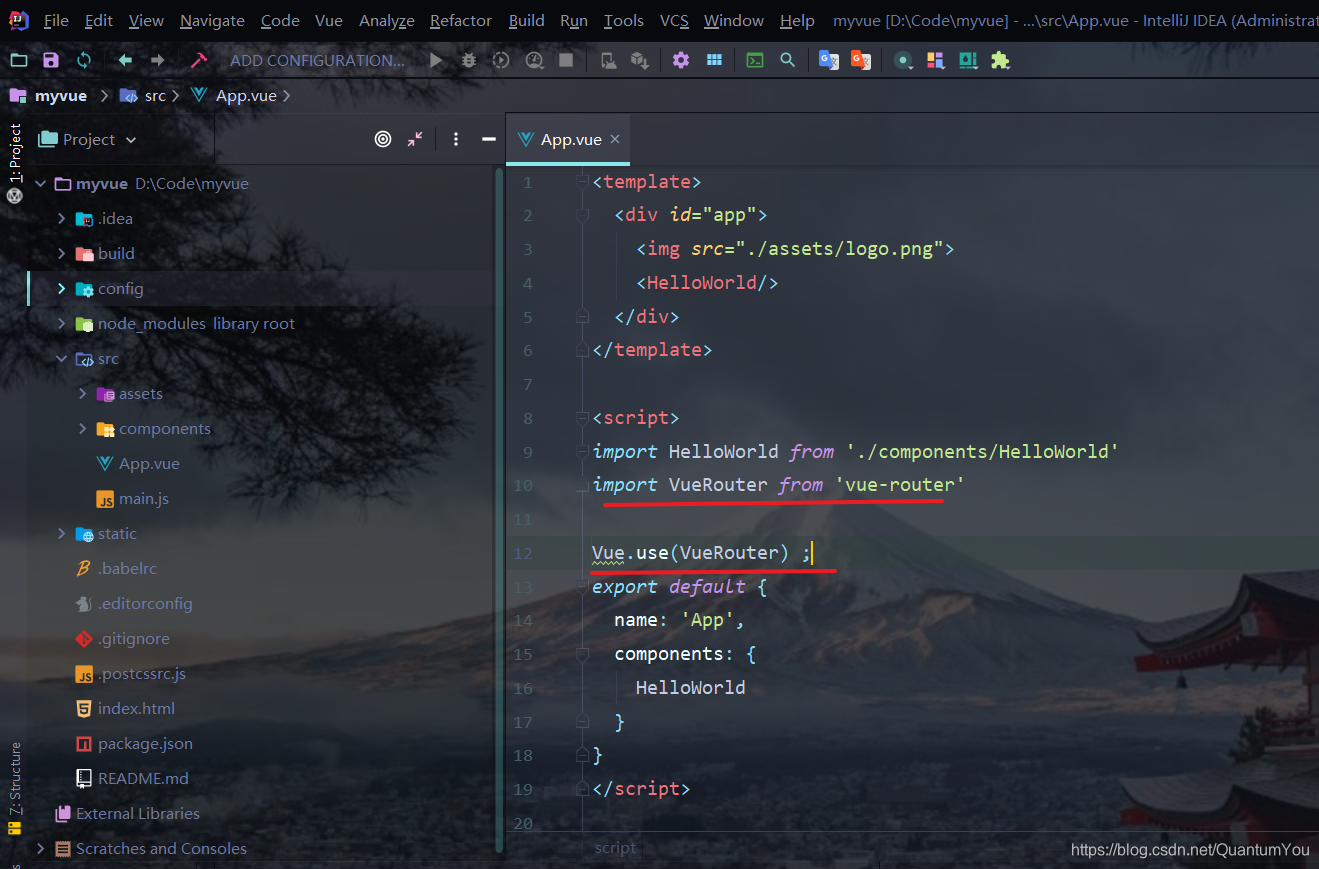Screen dimensions: 1319x869
Task: Click the Collapse All arrows icon
Action: (x=415, y=139)
